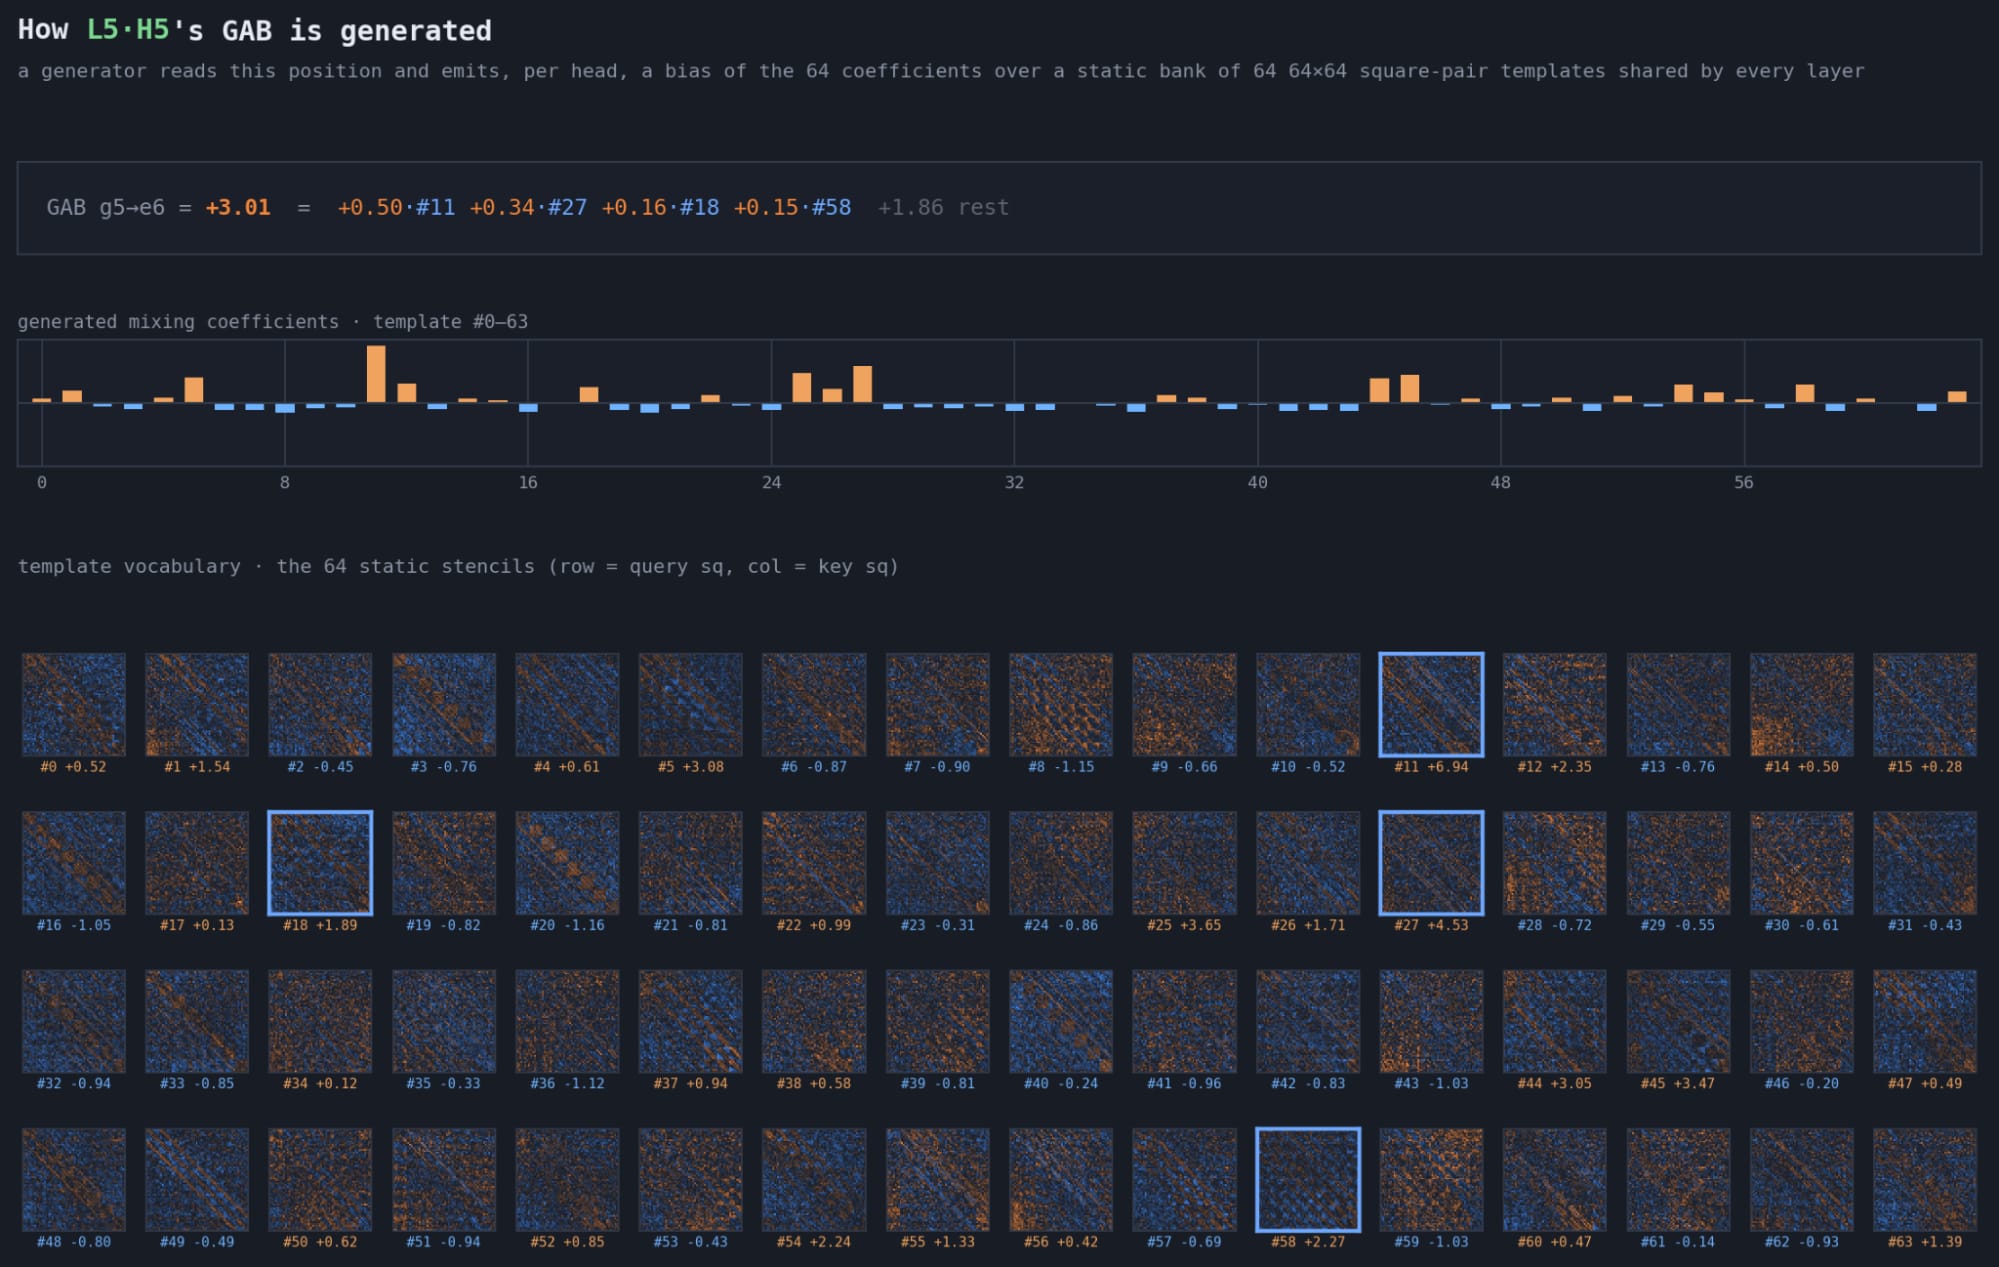Pick stencil thumbnail #43
Image resolution: width=1999 pixels, height=1267 pixels.
[x=1431, y=1021]
